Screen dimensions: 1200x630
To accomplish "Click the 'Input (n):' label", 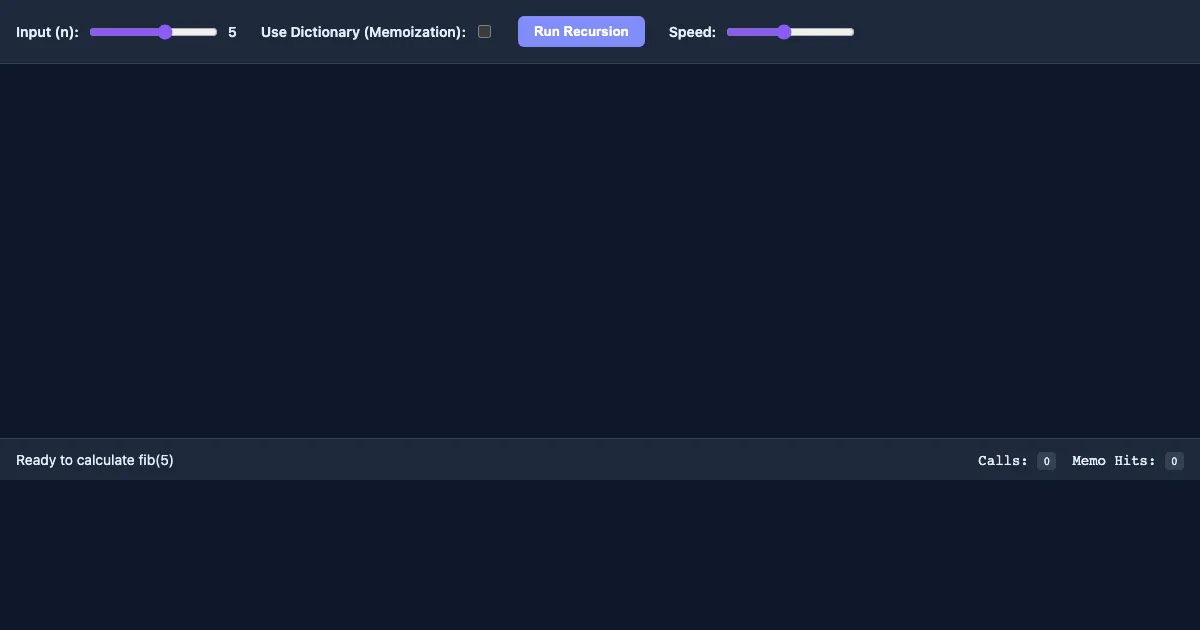I will pos(47,32).
